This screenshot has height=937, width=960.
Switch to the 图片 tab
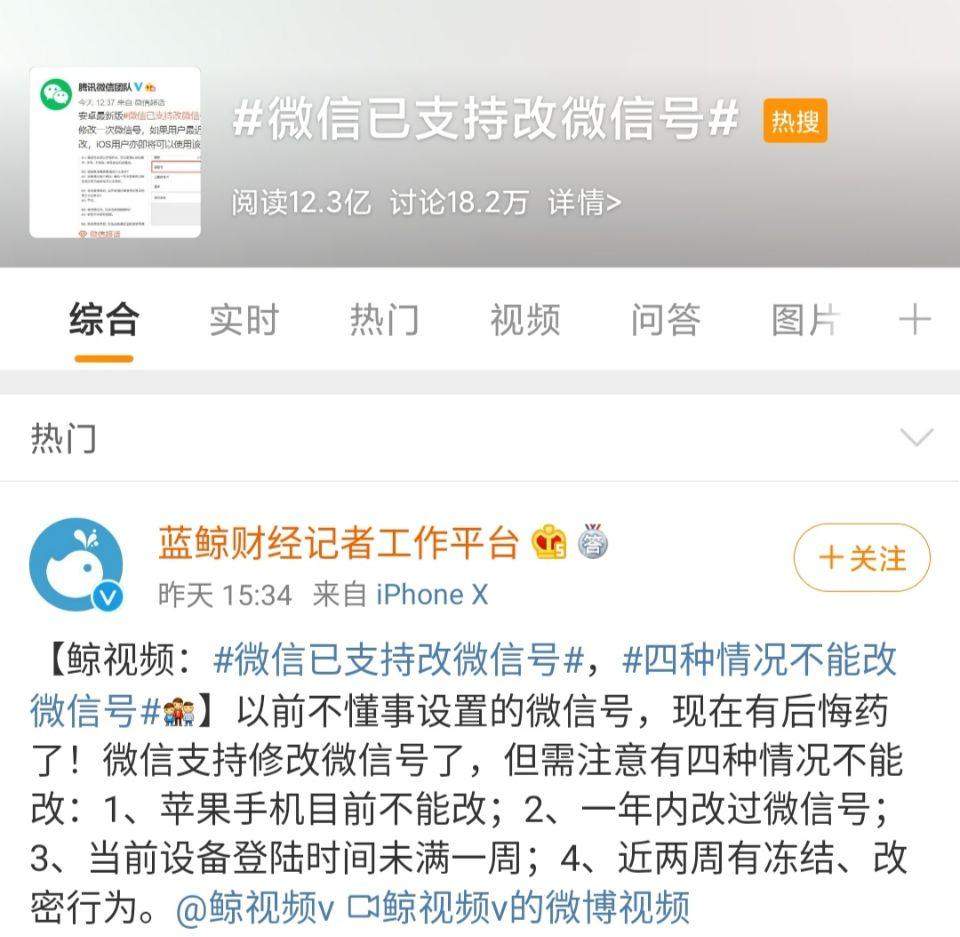tap(806, 320)
